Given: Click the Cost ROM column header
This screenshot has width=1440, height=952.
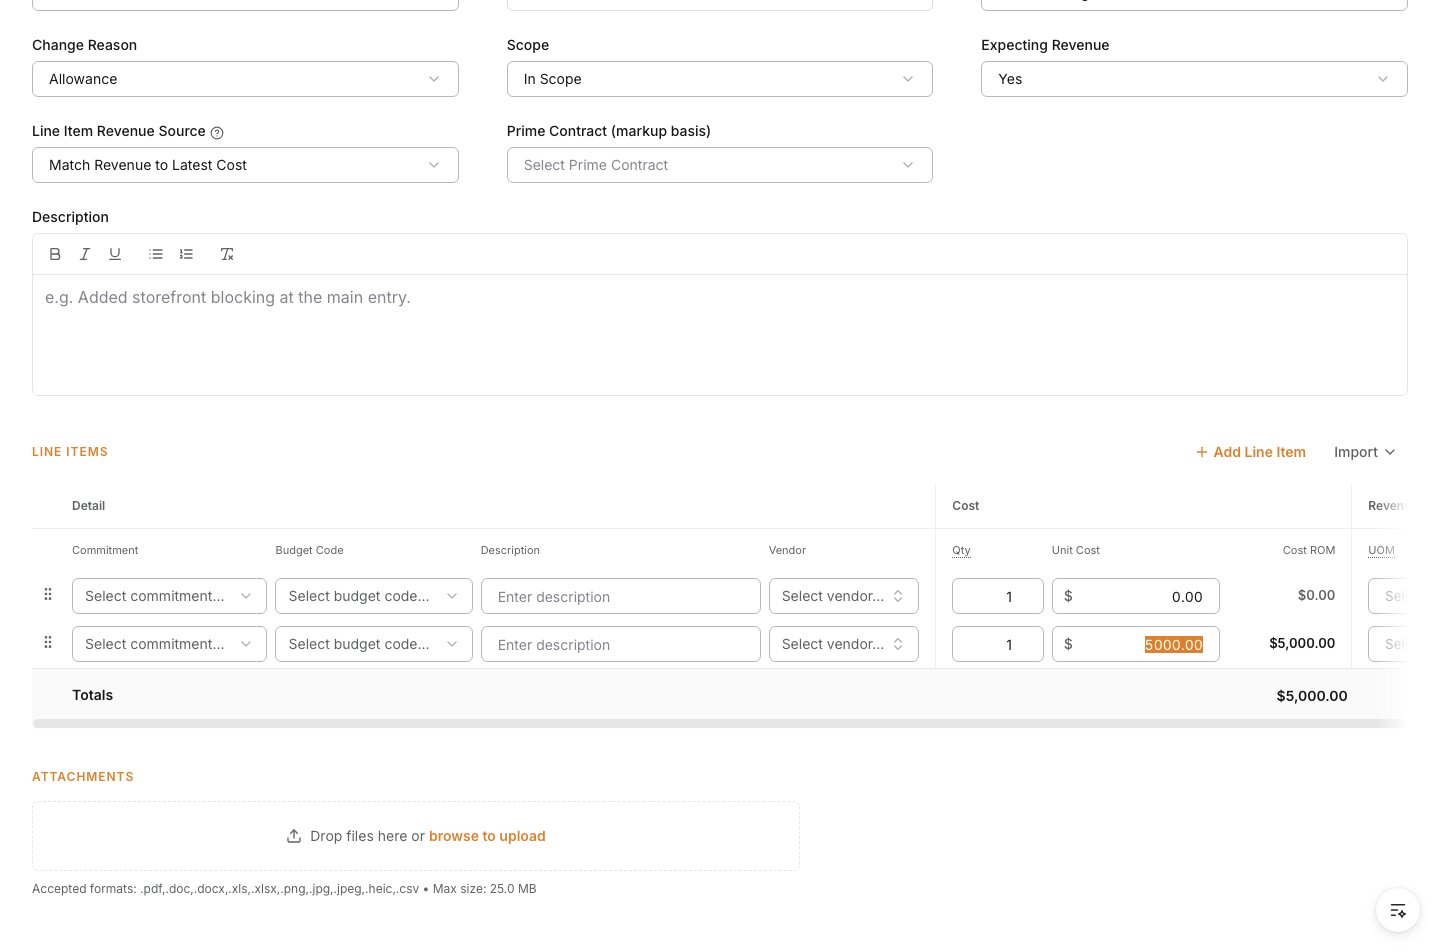Looking at the screenshot, I should point(1309,550).
